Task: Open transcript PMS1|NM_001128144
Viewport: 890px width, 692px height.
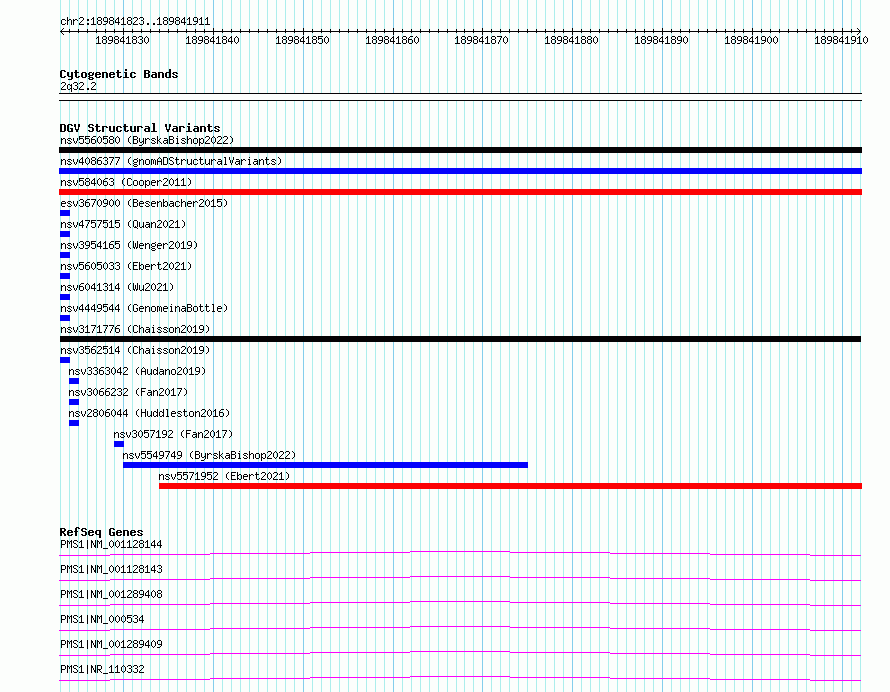Action: tap(111, 544)
